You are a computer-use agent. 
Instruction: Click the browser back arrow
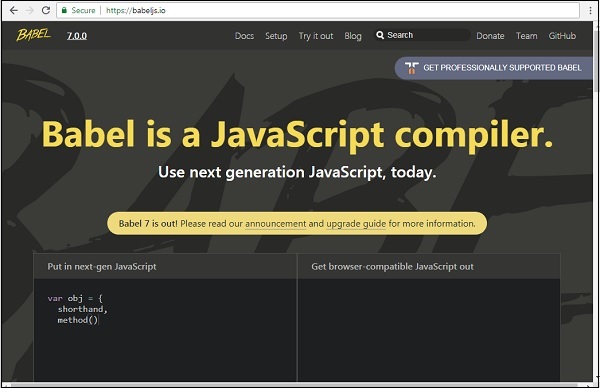click(x=14, y=10)
